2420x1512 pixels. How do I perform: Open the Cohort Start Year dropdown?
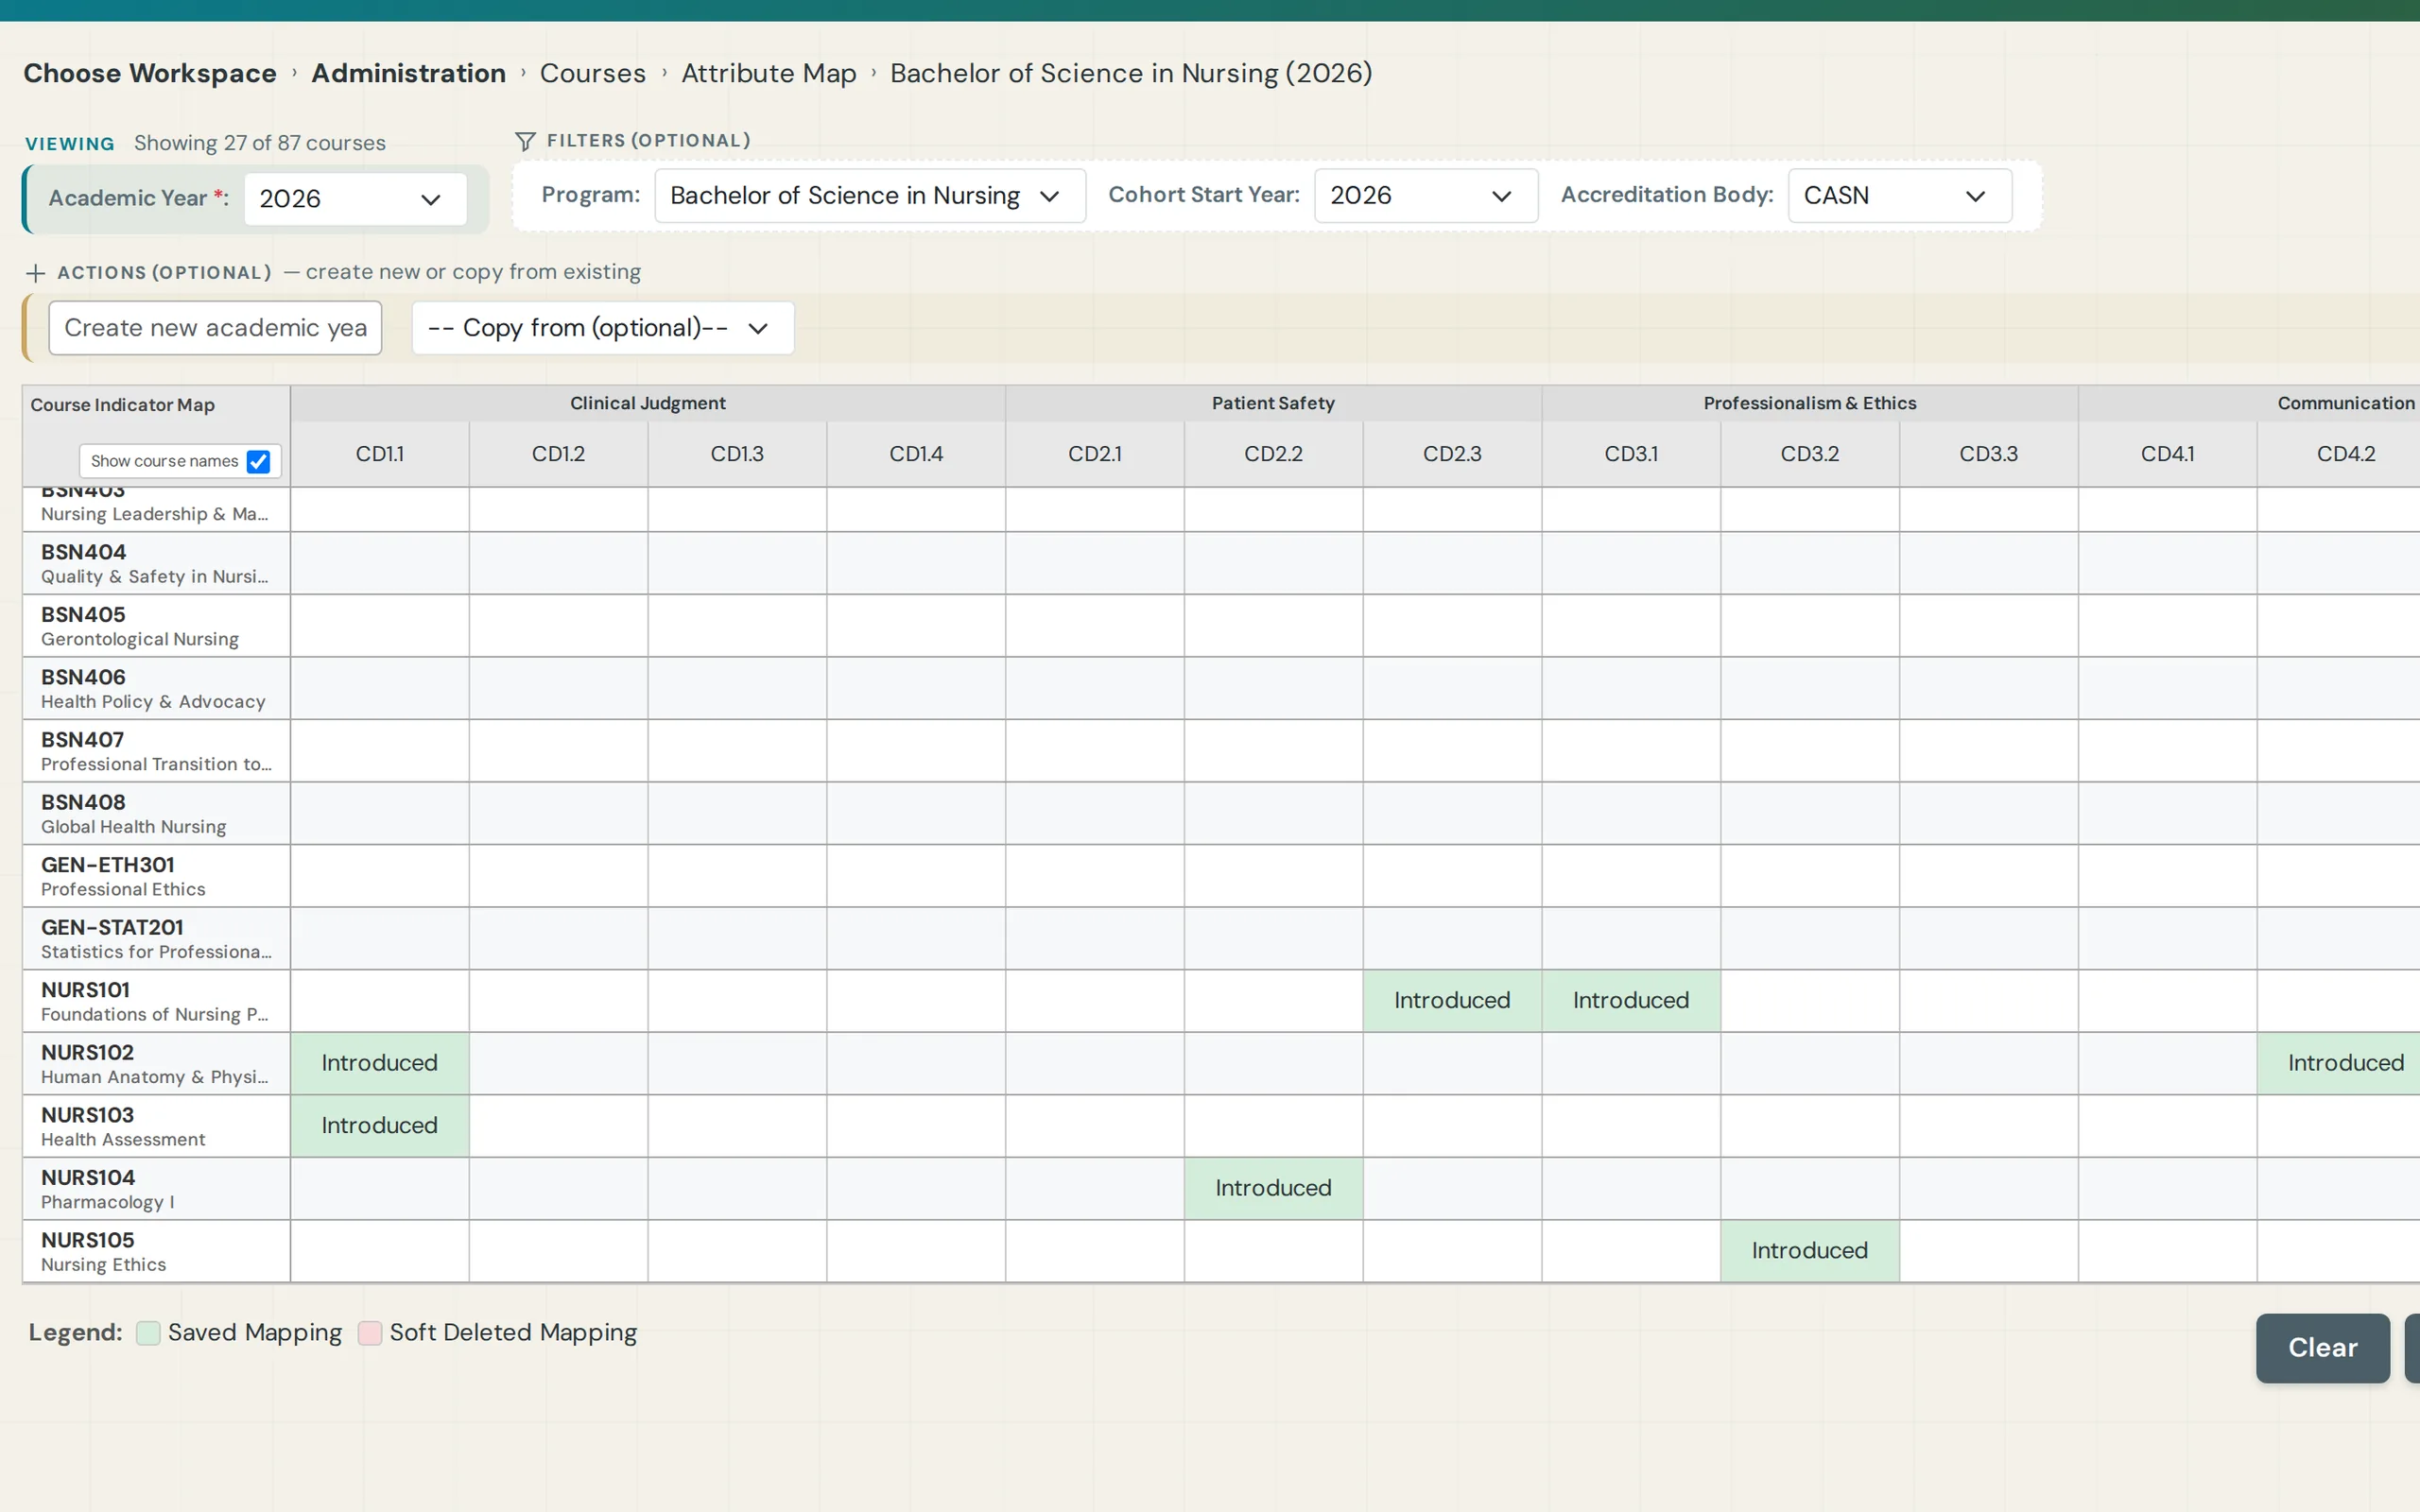1425,196
